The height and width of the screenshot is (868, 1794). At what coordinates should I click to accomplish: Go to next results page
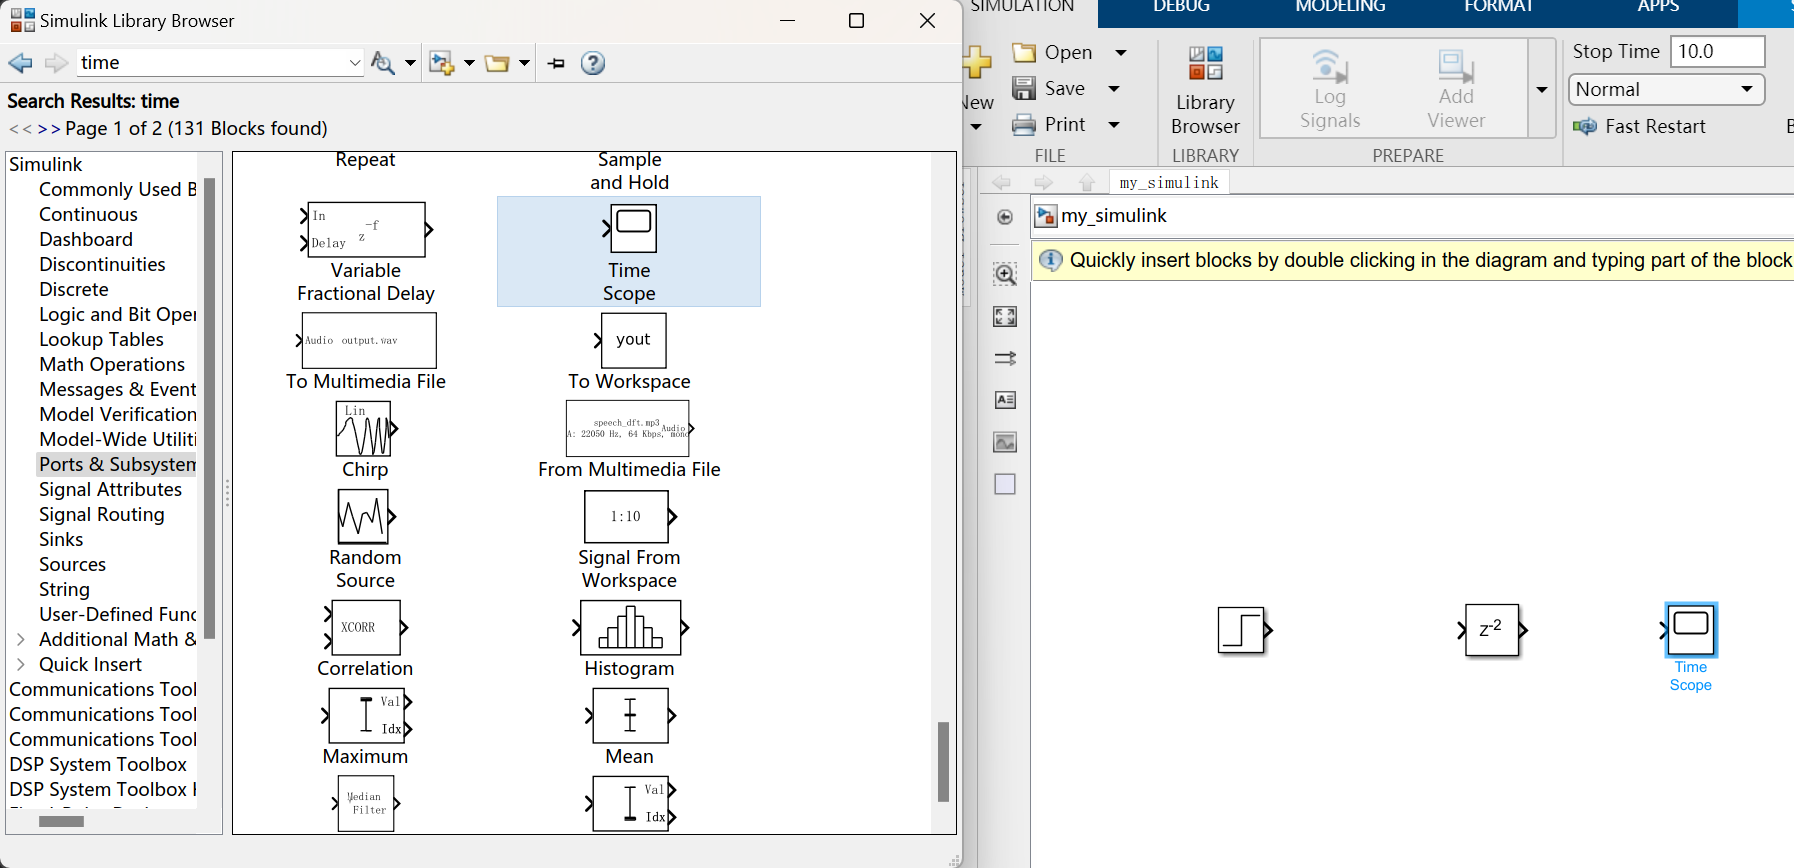49,129
